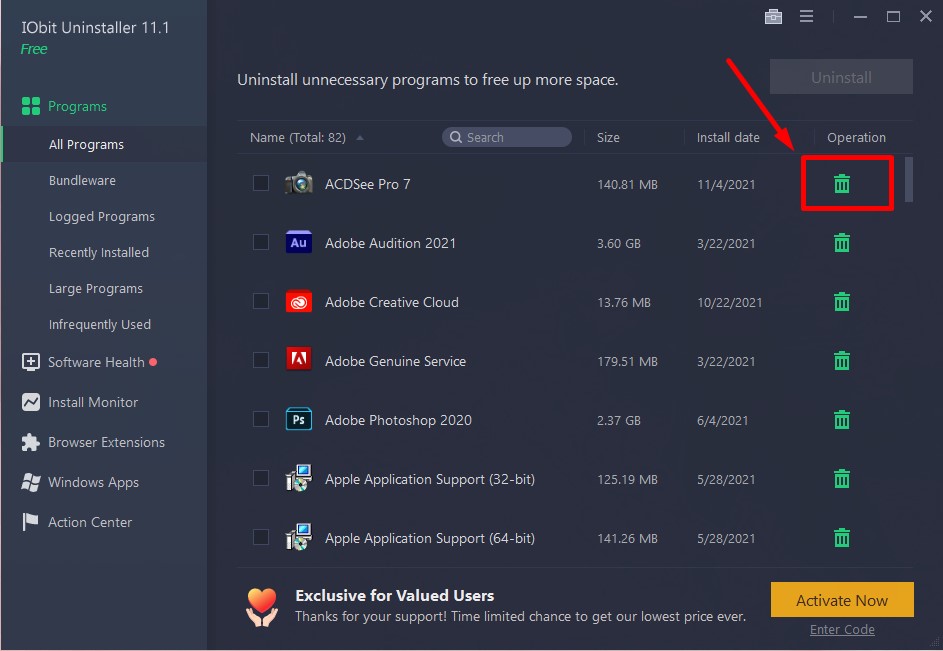Open the toolbox briefcase icon in title bar

tap(772, 17)
